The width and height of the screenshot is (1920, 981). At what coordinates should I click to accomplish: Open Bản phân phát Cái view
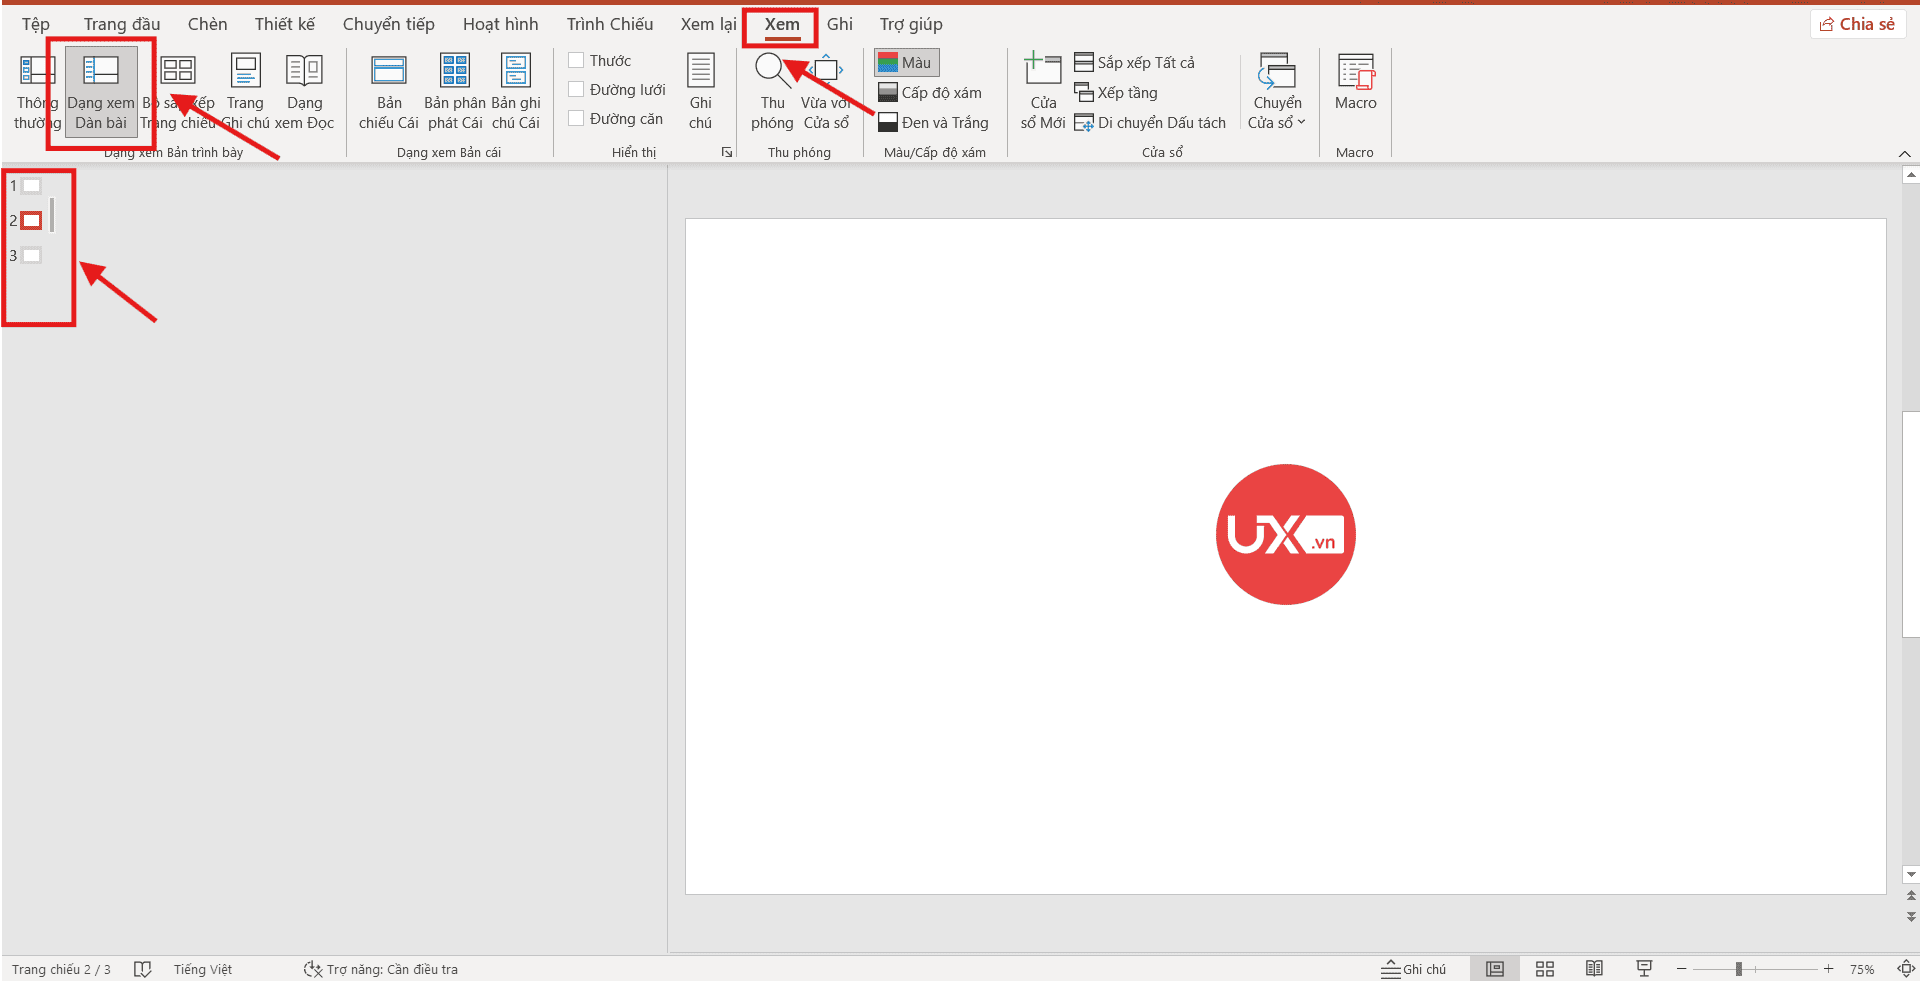(453, 90)
